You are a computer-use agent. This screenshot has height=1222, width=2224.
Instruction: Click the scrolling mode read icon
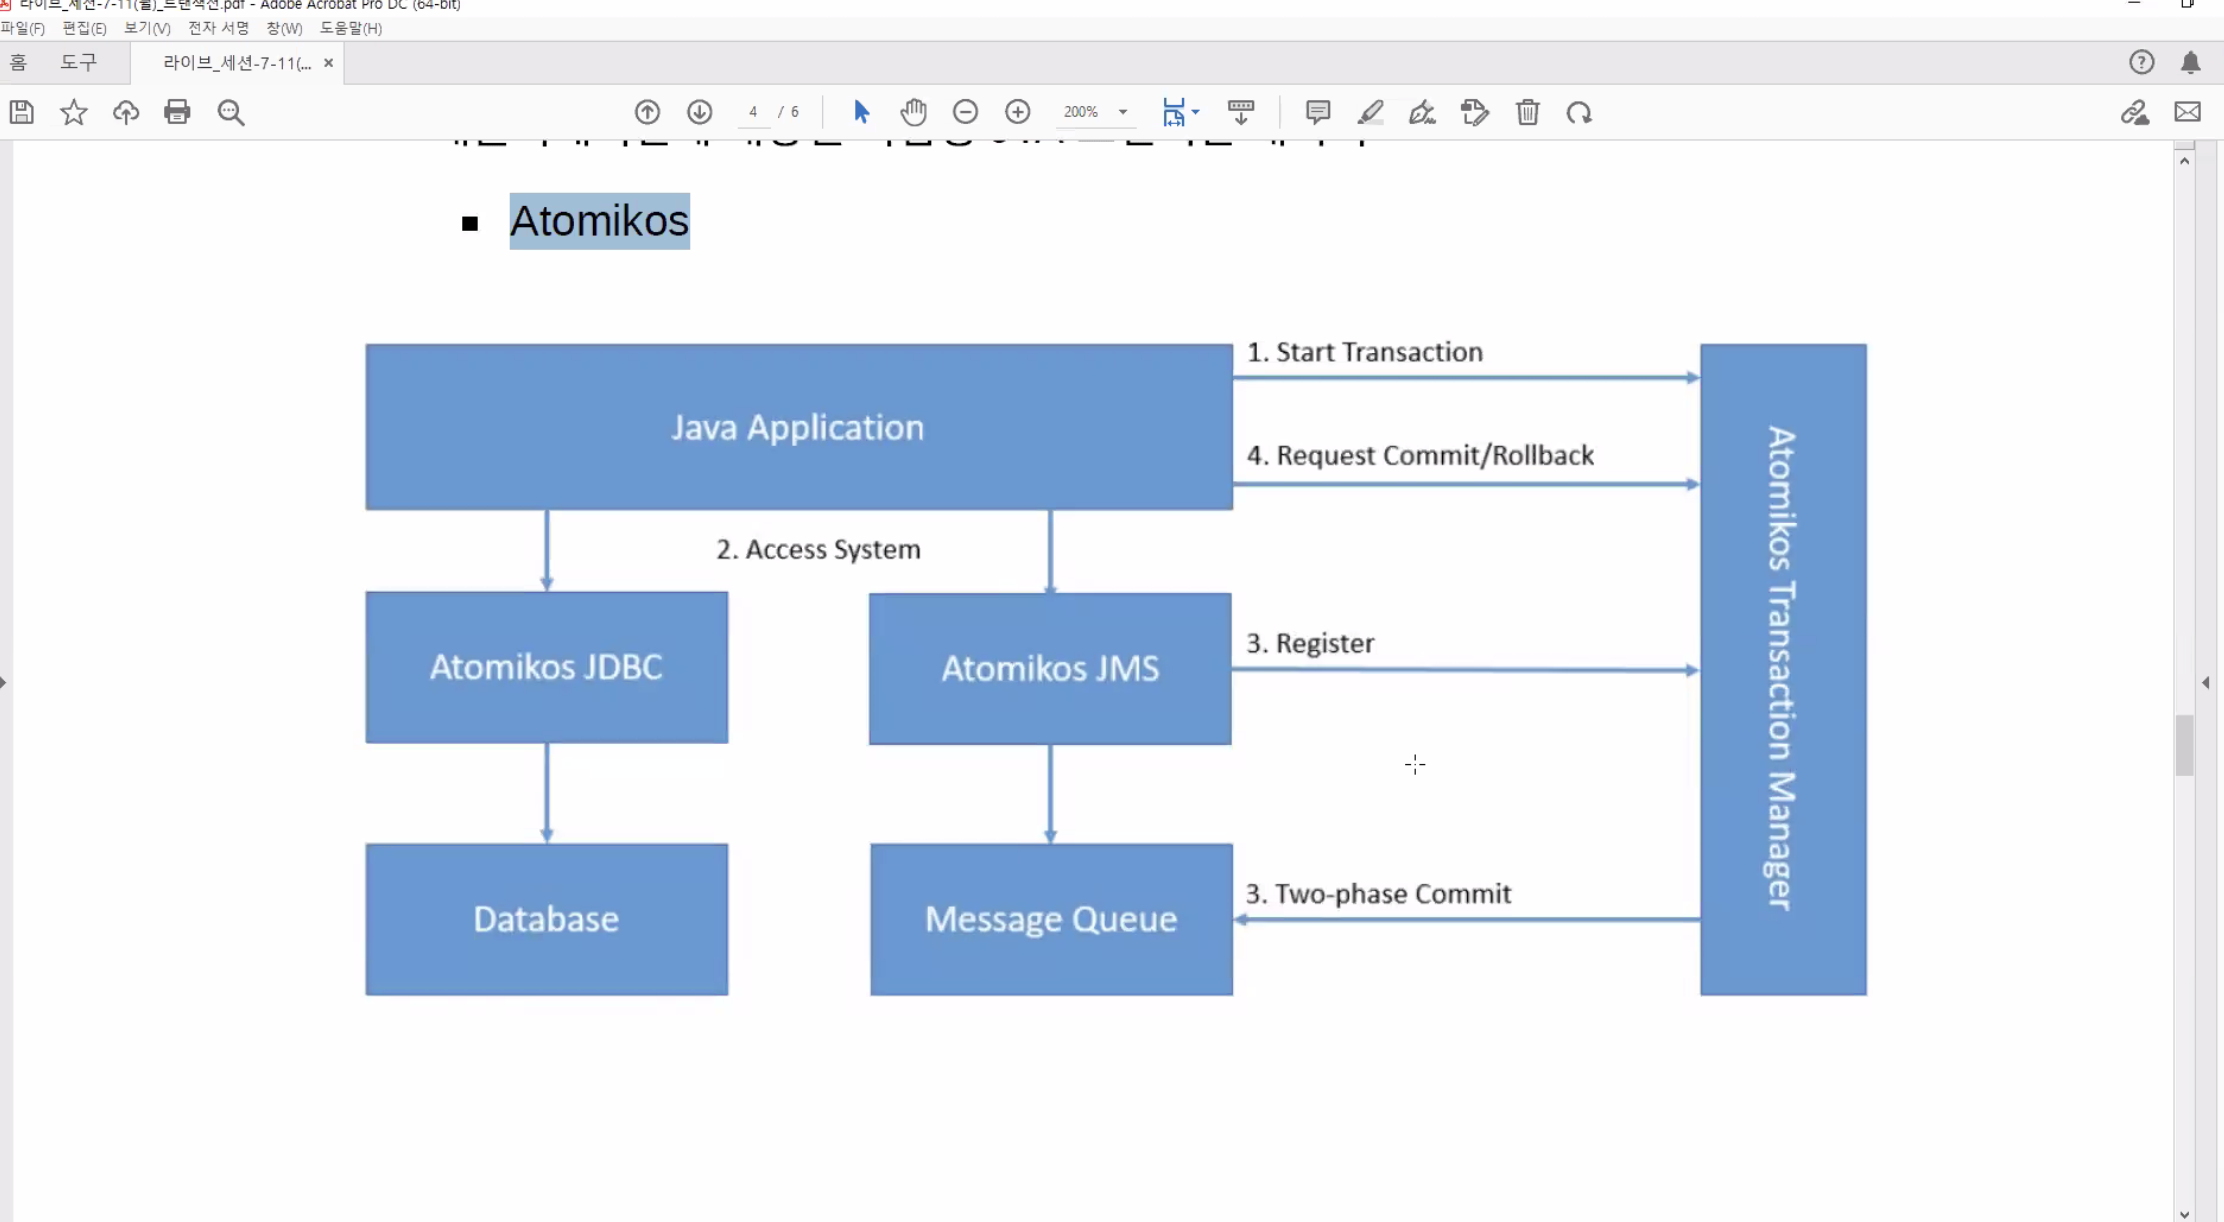[1241, 112]
